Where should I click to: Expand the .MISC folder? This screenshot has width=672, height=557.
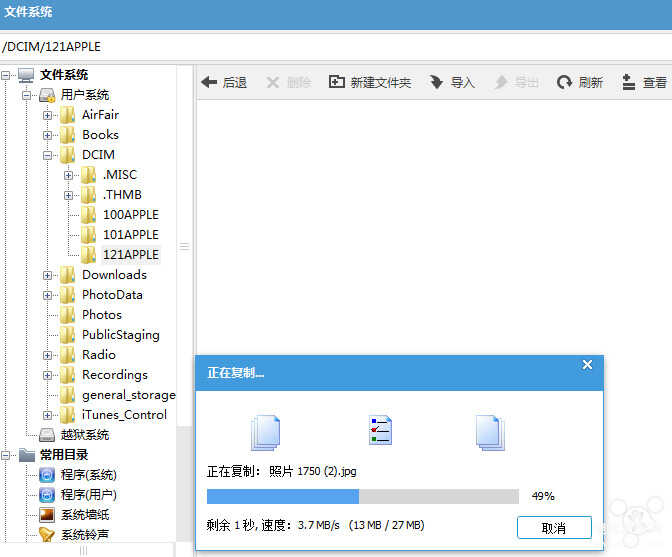point(68,175)
